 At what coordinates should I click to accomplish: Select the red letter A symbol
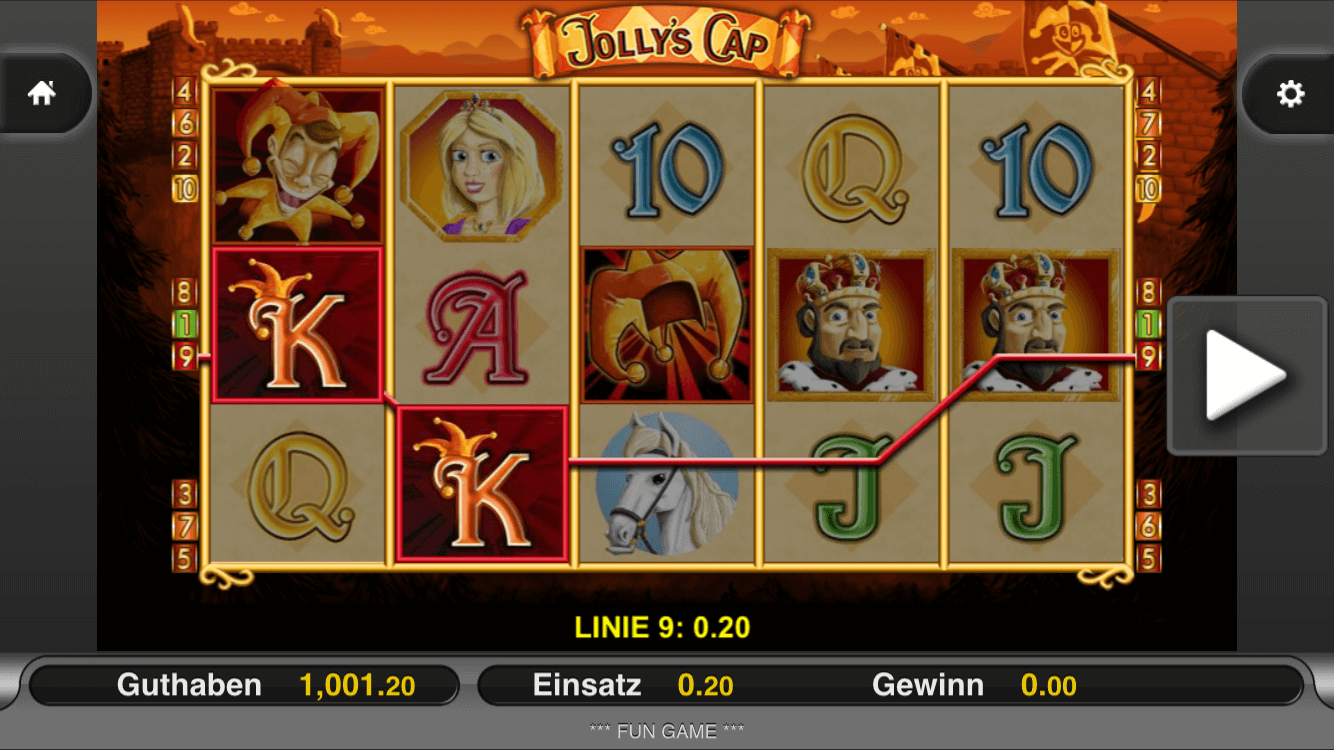[482, 325]
